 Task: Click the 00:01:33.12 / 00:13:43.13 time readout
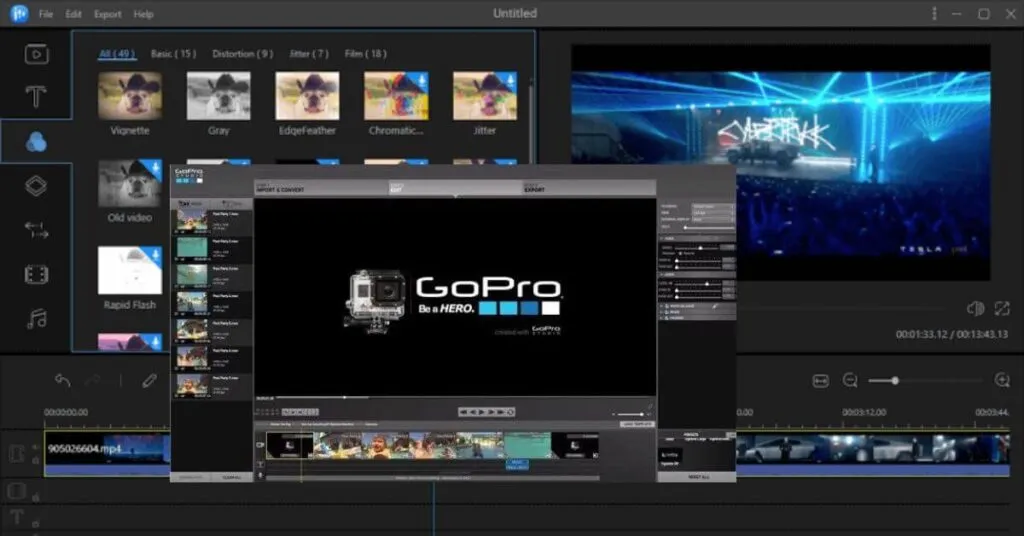(x=952, y=334)
